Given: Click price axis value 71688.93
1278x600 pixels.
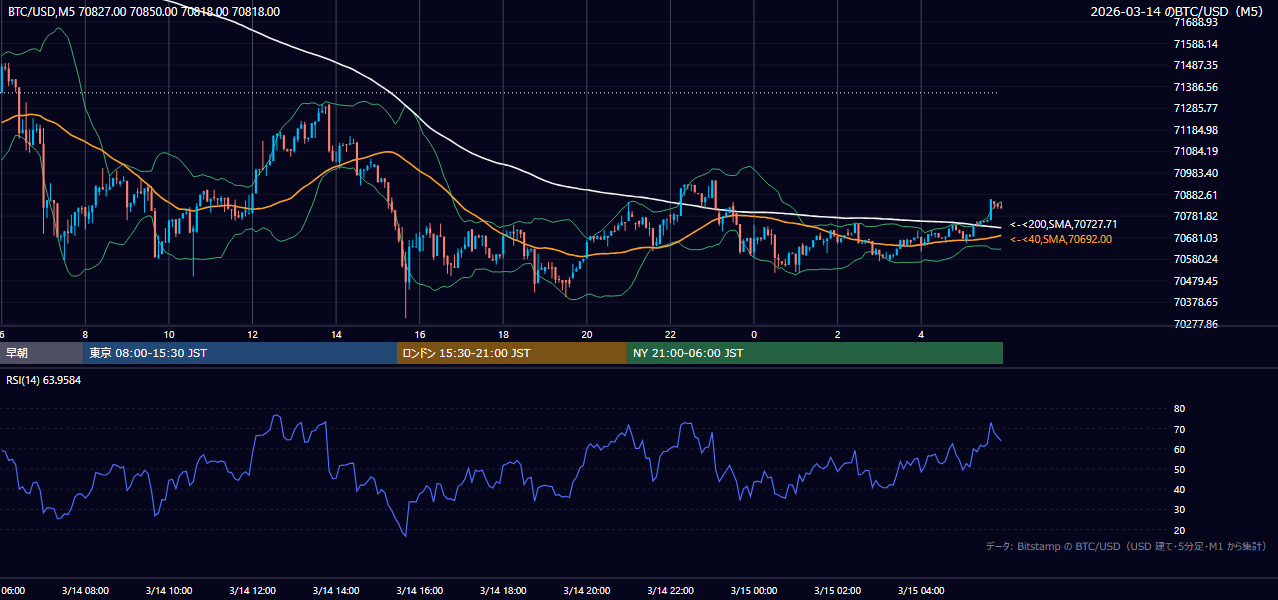Looking at the screenshot, I should click(x=1195, y=22).
